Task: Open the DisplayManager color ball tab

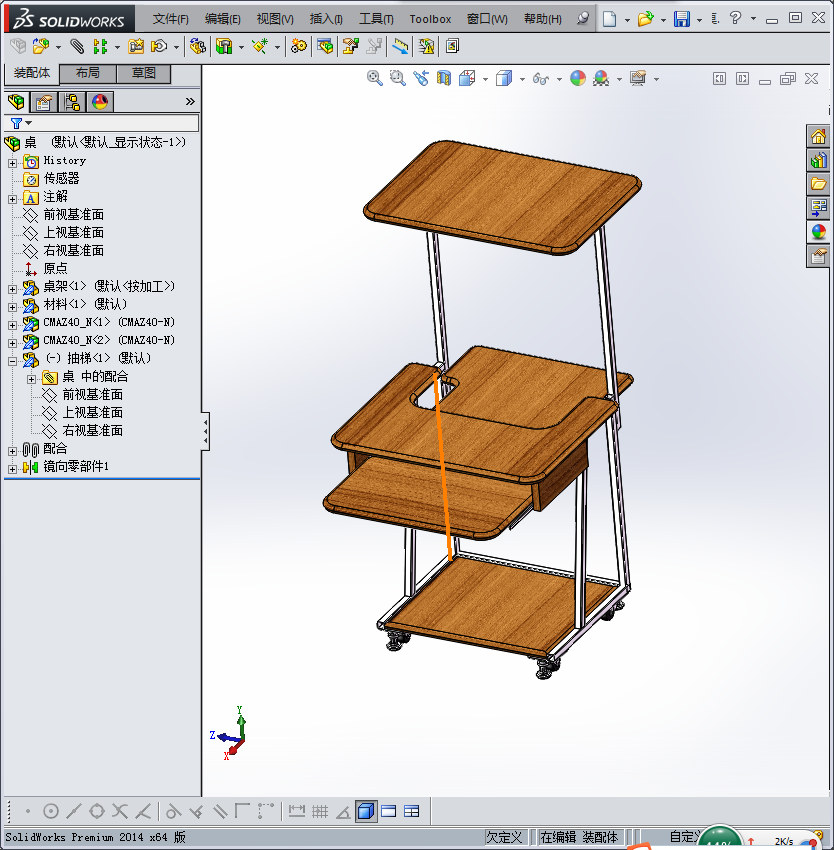Action: point(100,101)
